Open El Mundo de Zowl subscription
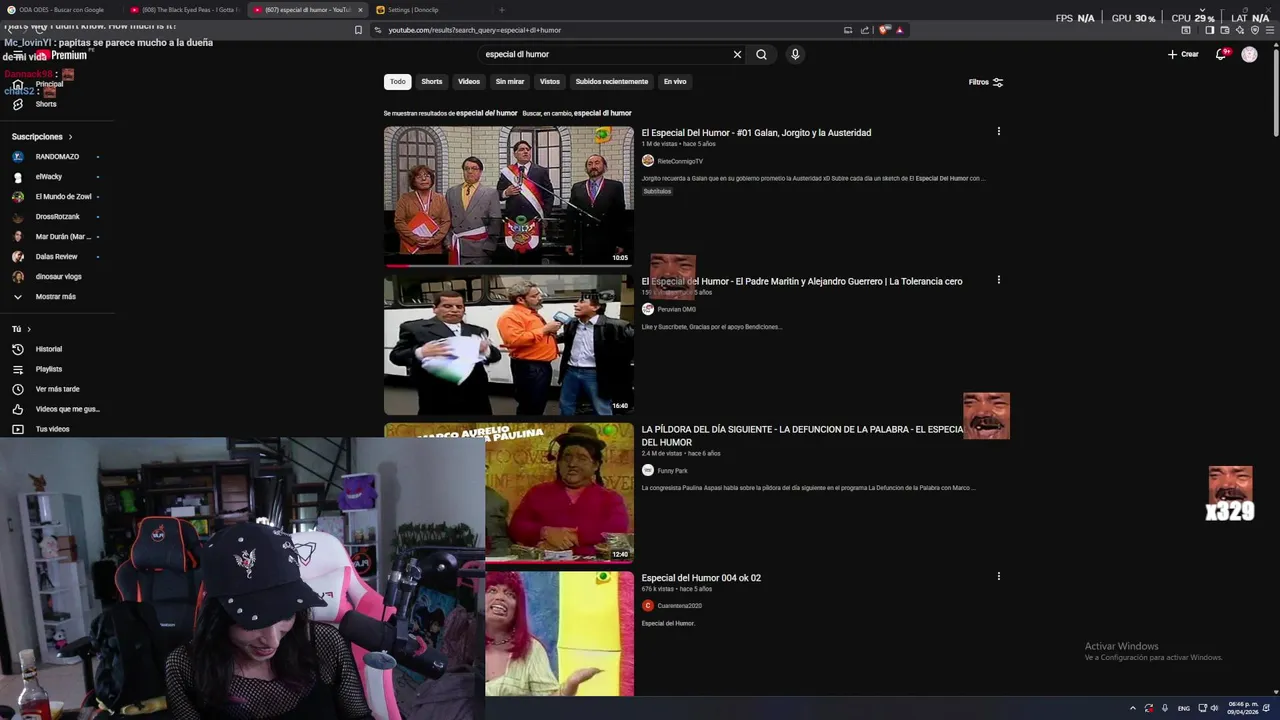Screen dimensions: 1280x720 63,197
